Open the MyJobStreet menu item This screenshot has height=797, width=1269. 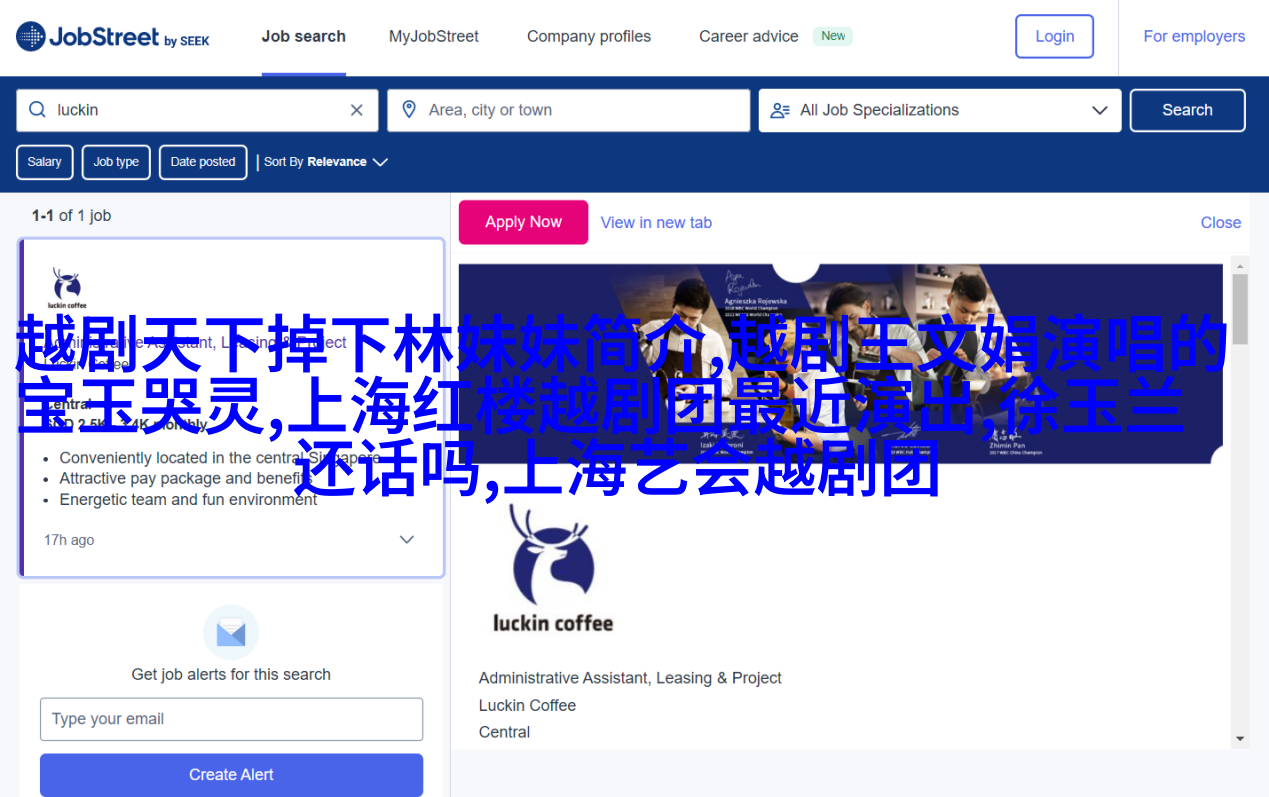pyautogui.click(x=434, y=37)
